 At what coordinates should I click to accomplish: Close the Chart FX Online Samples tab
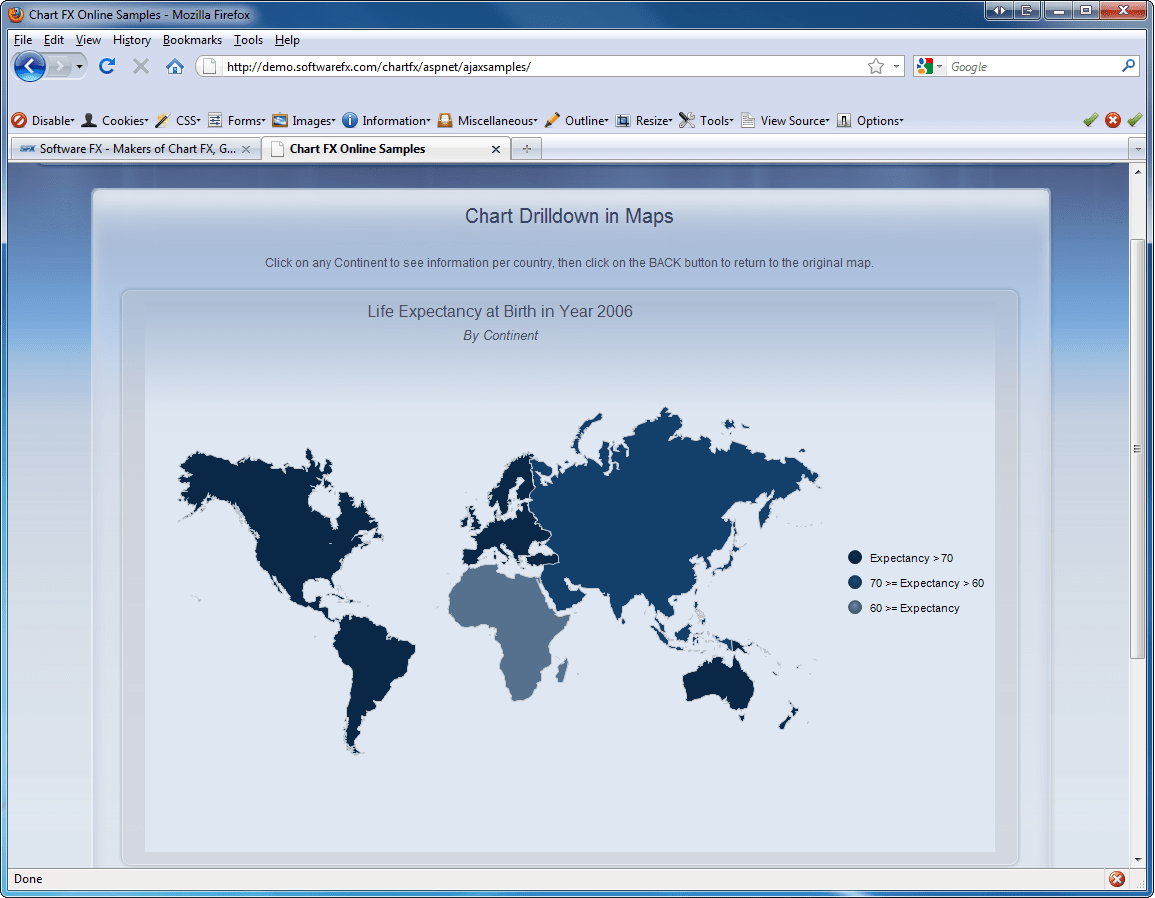coord(496,149)
